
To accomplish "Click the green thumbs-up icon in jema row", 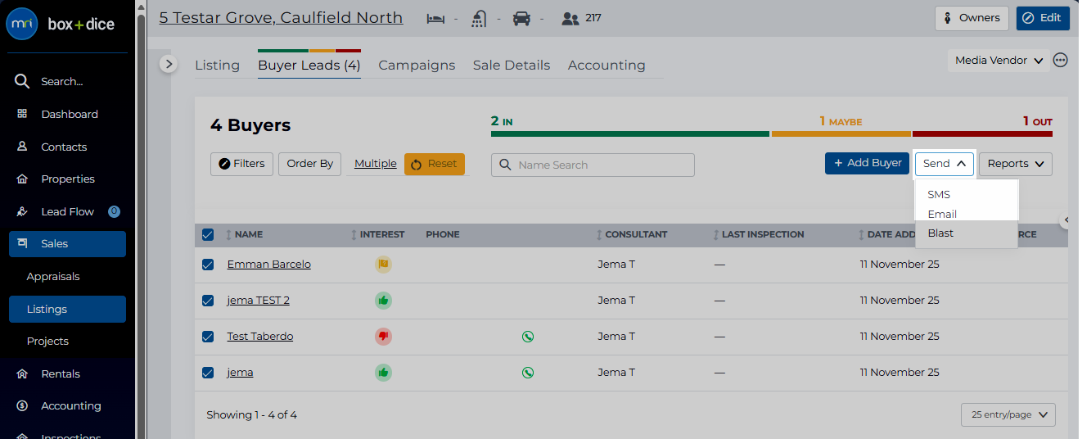I will click(384, 372).
